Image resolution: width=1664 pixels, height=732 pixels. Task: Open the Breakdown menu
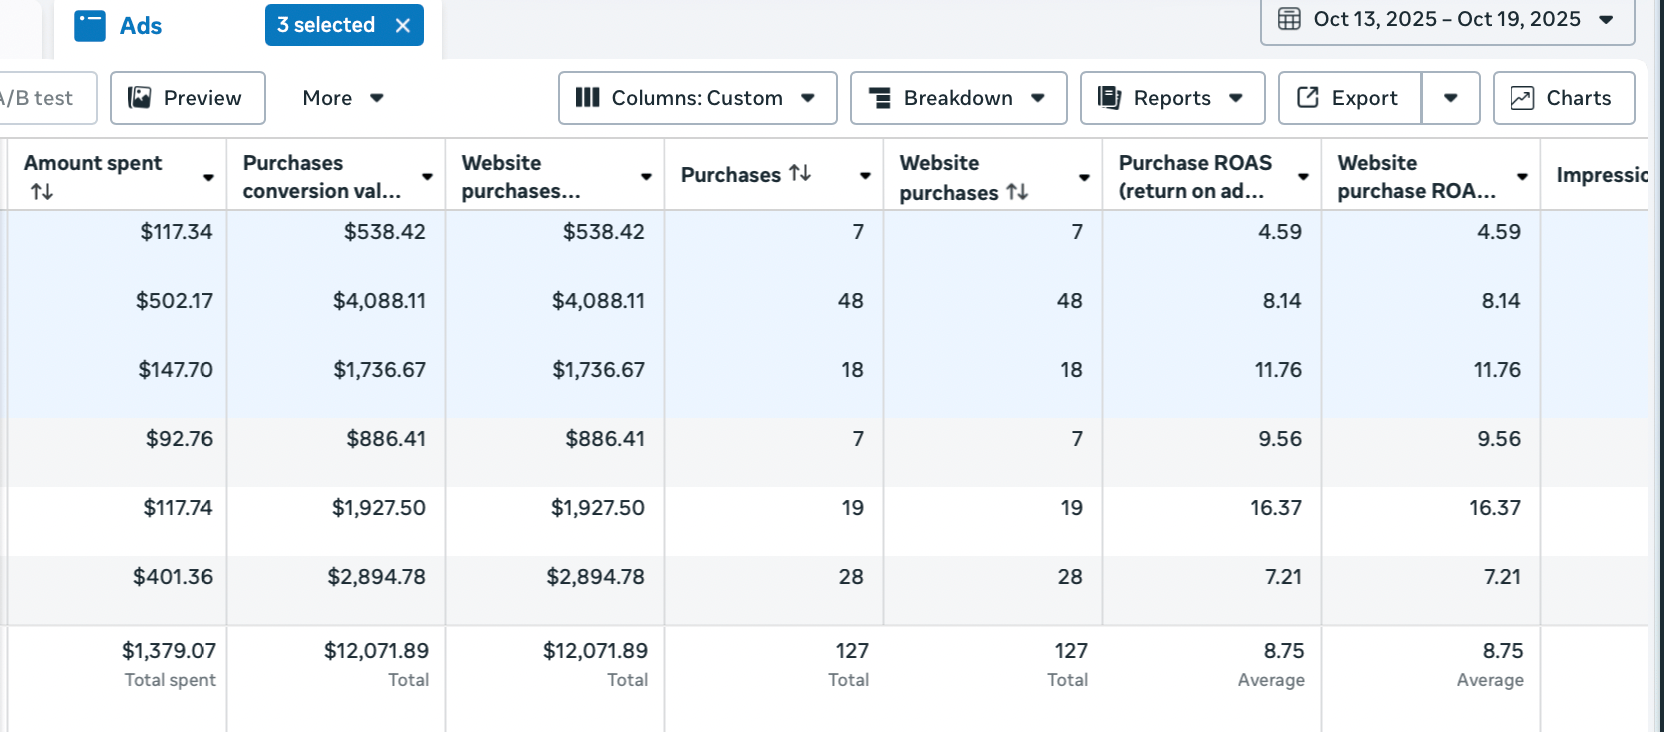click(958, 98)
